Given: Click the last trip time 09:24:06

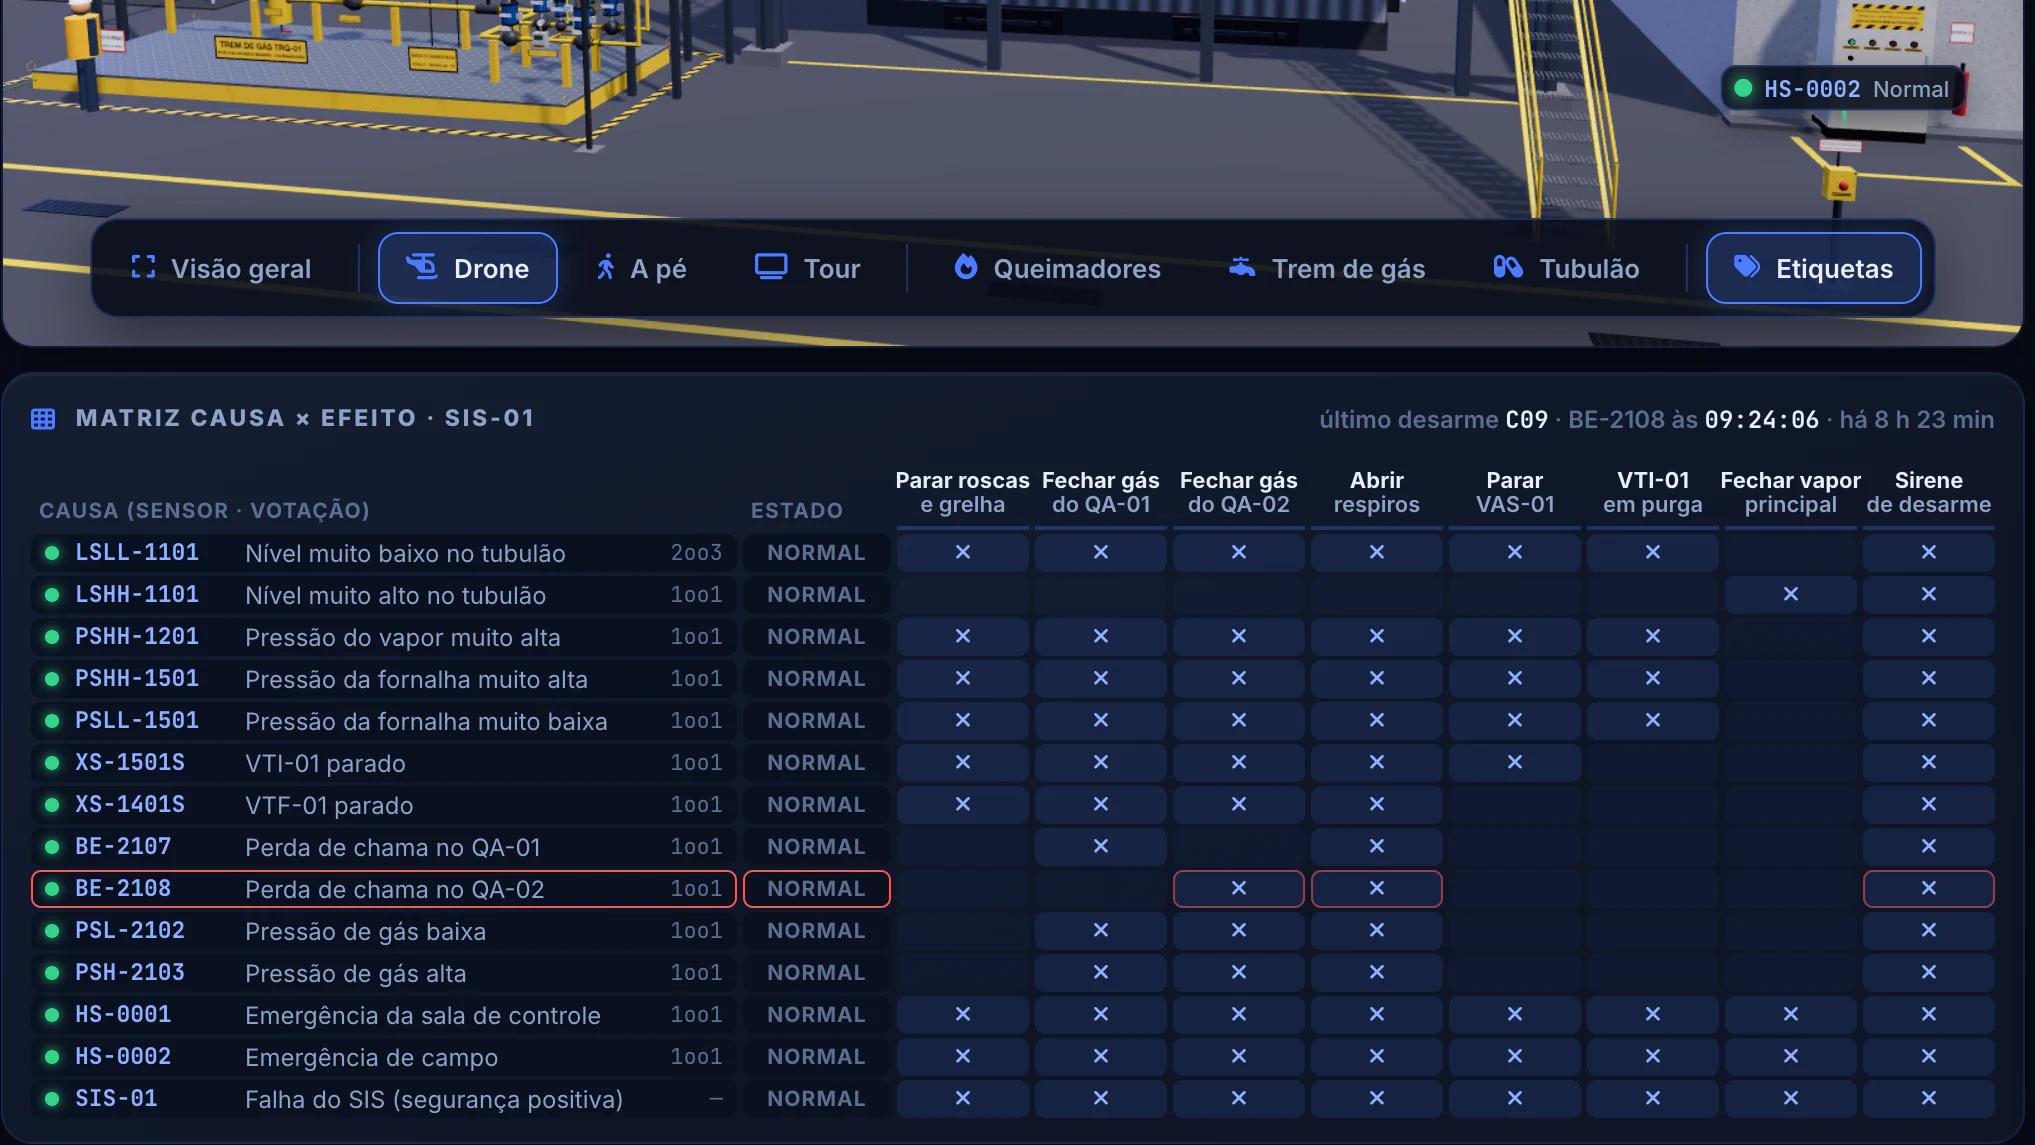Looking at the screenshot, I should 1761,420.
